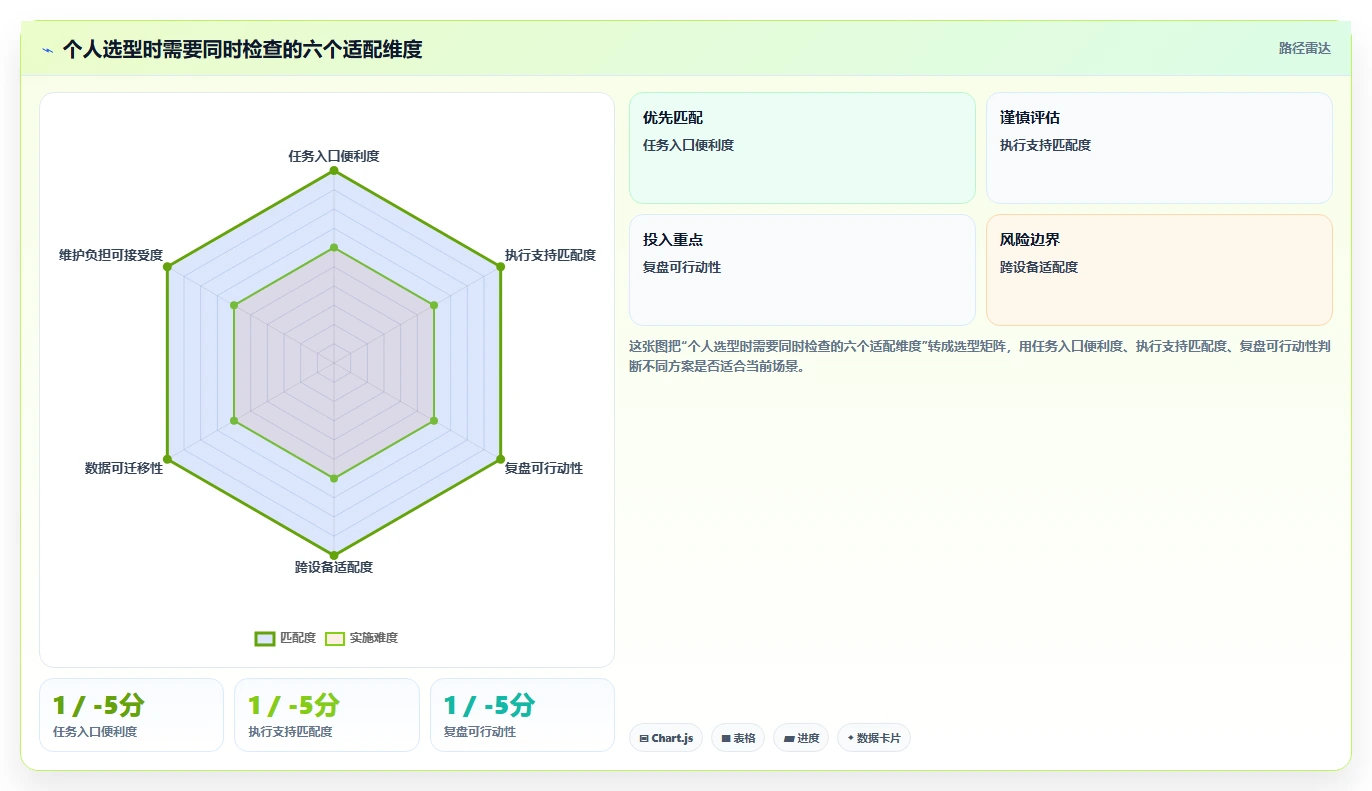1372x791 pixels.
Task: Toggle the 实施难度 legend swatch
Action: [335, 638]
